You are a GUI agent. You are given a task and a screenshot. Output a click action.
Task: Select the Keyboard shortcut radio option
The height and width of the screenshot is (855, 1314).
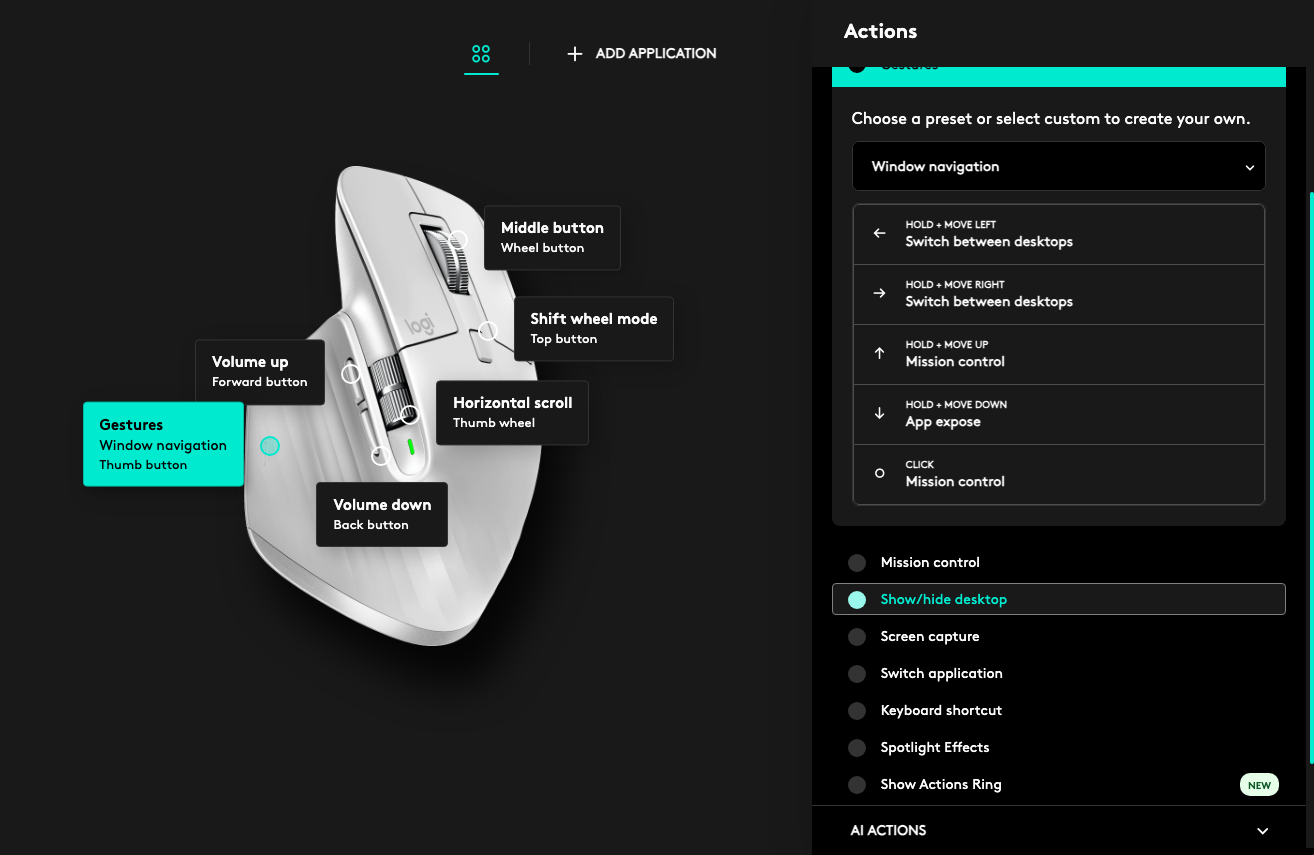point(857,711)
